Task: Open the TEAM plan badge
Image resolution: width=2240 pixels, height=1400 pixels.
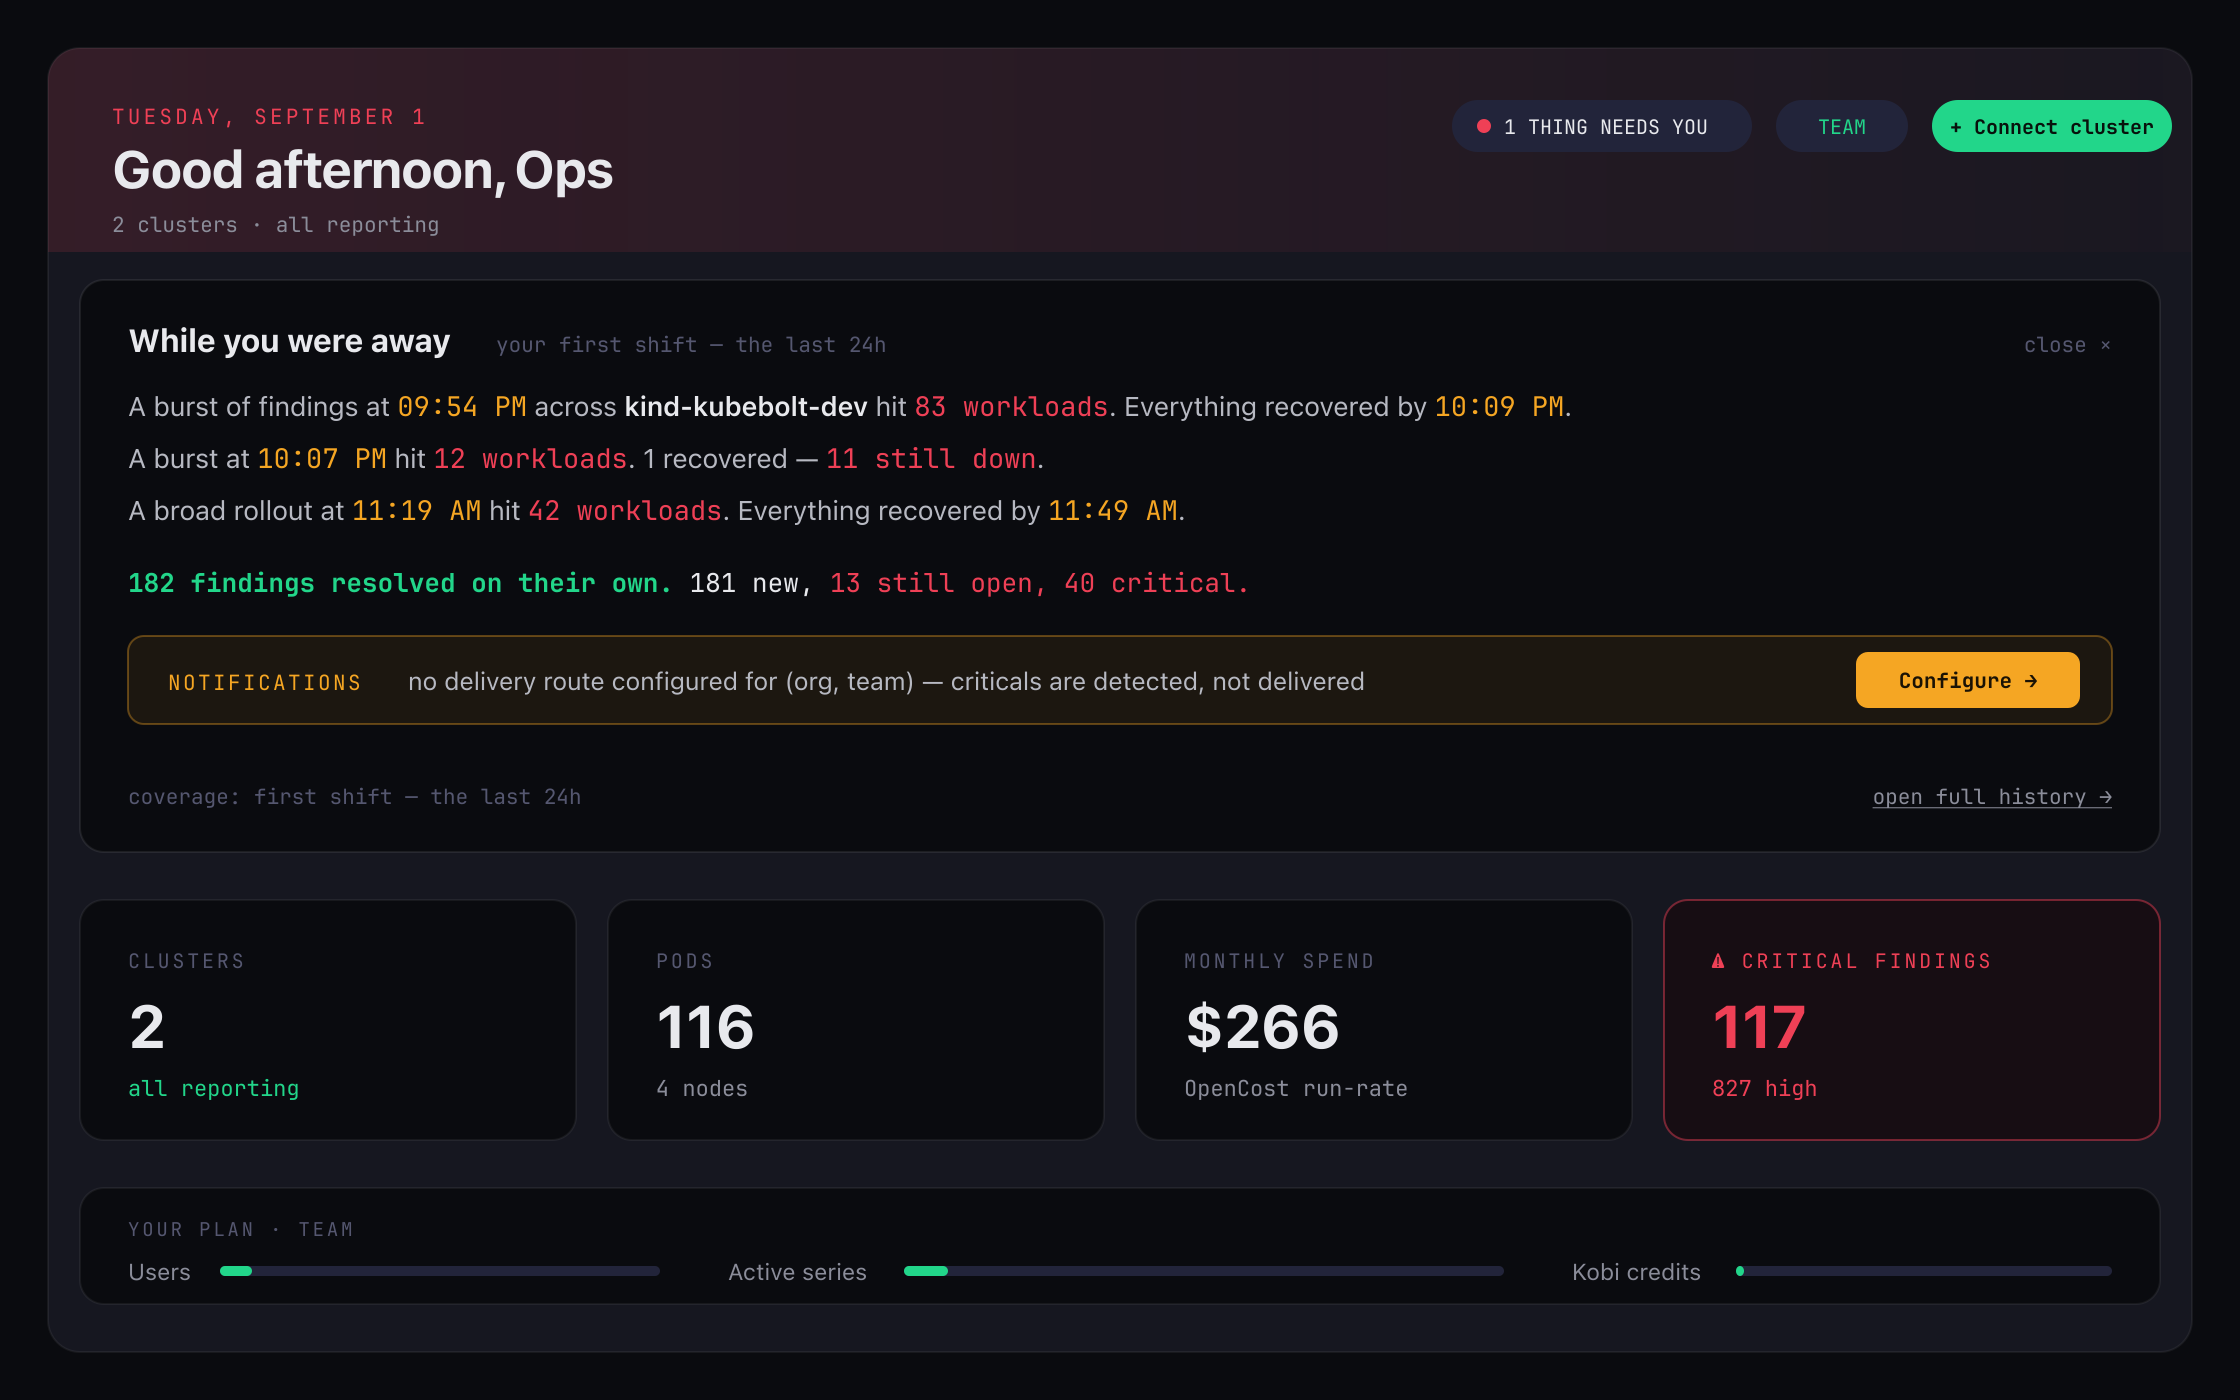Action: (x=1841, y=126)
